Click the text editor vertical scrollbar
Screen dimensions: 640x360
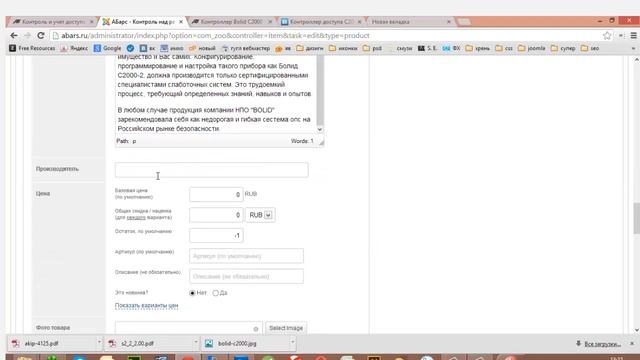(320, 91)
